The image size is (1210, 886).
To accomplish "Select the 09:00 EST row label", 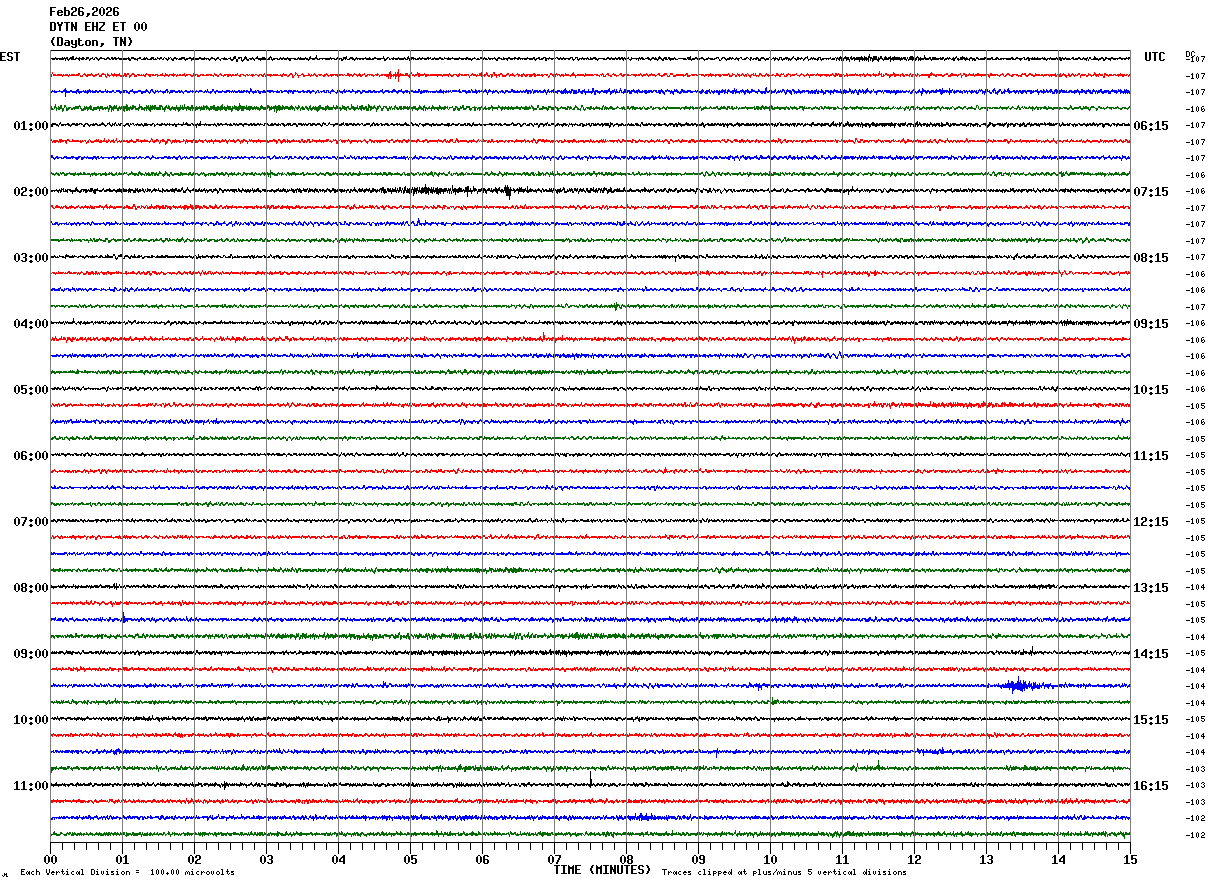I will [31, 654].
